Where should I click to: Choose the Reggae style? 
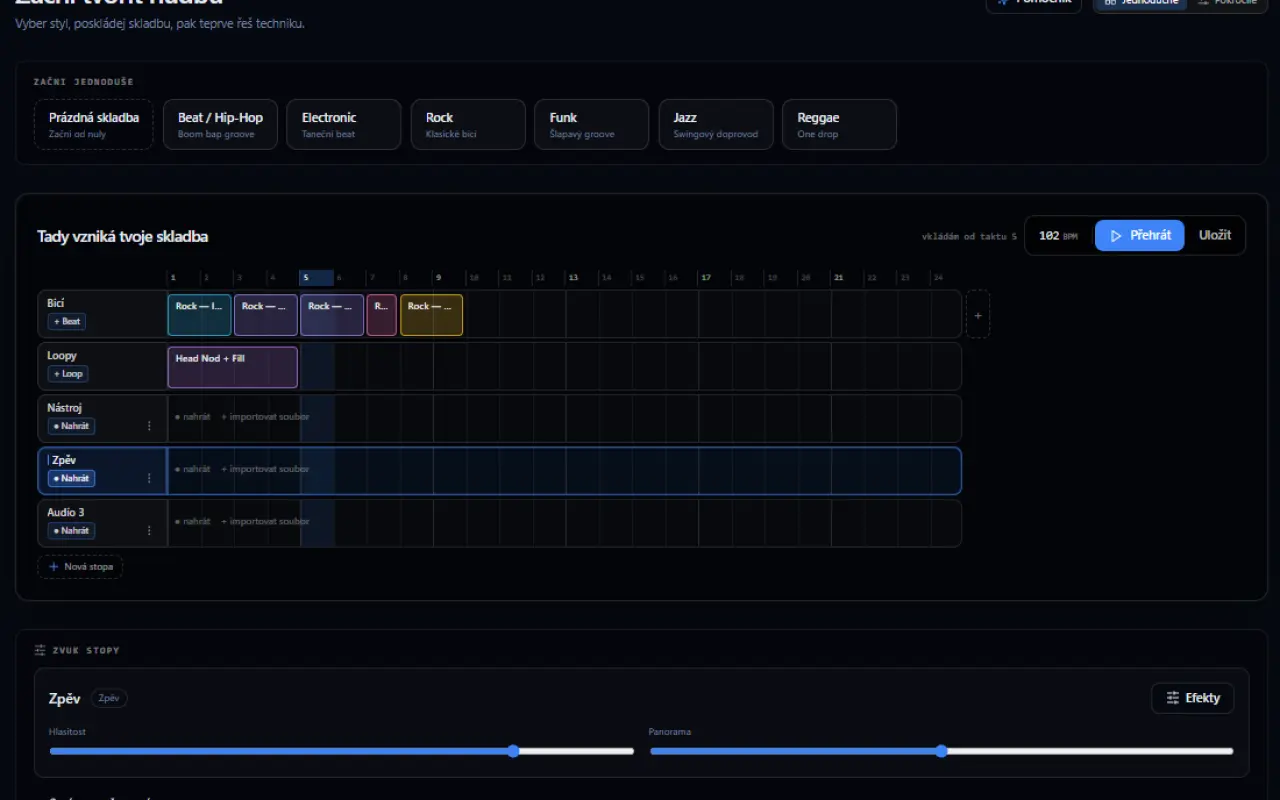point(840,124)
